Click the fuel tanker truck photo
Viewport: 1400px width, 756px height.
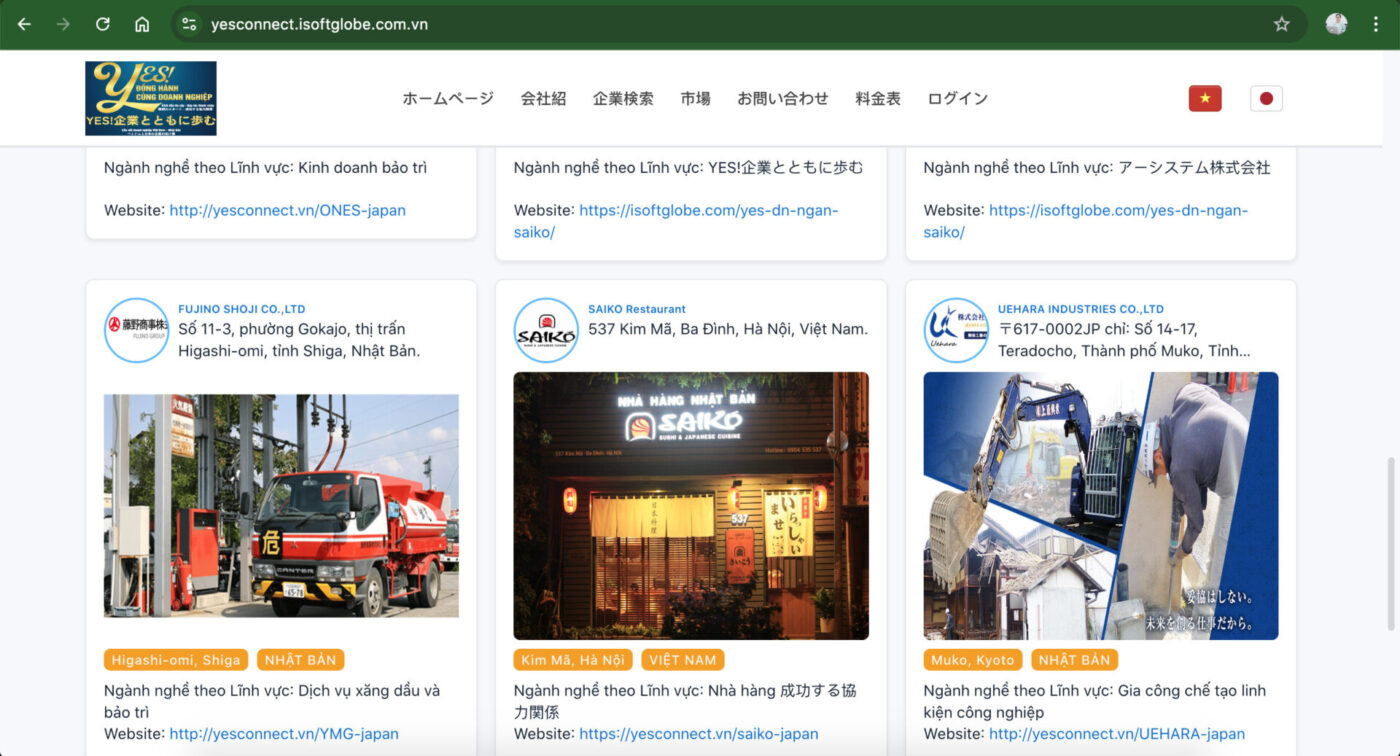pyautogui.click(x=281, y=506)
